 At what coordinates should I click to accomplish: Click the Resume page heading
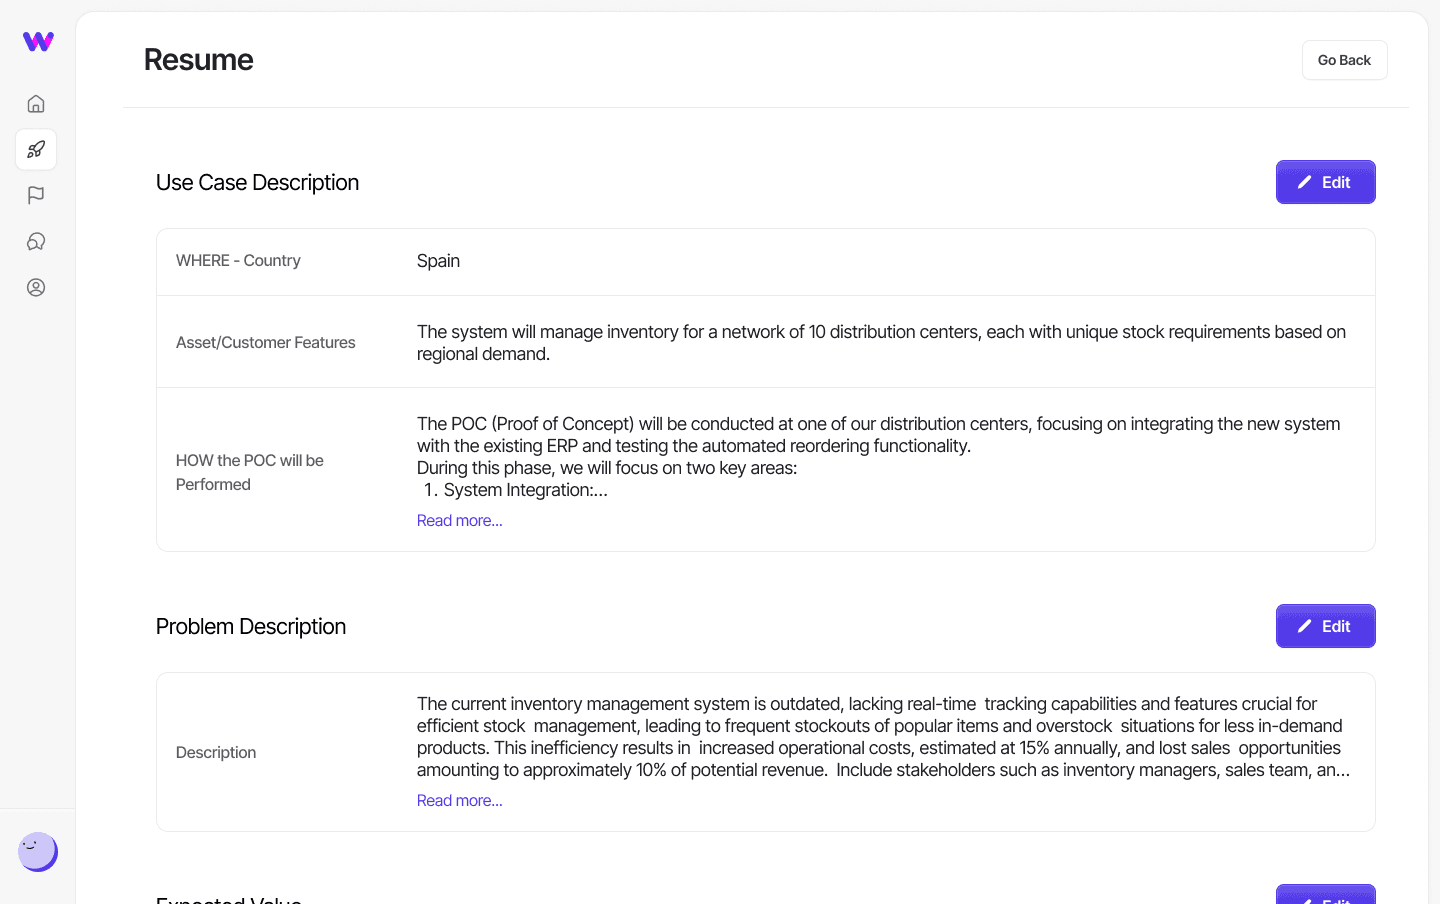198,60
